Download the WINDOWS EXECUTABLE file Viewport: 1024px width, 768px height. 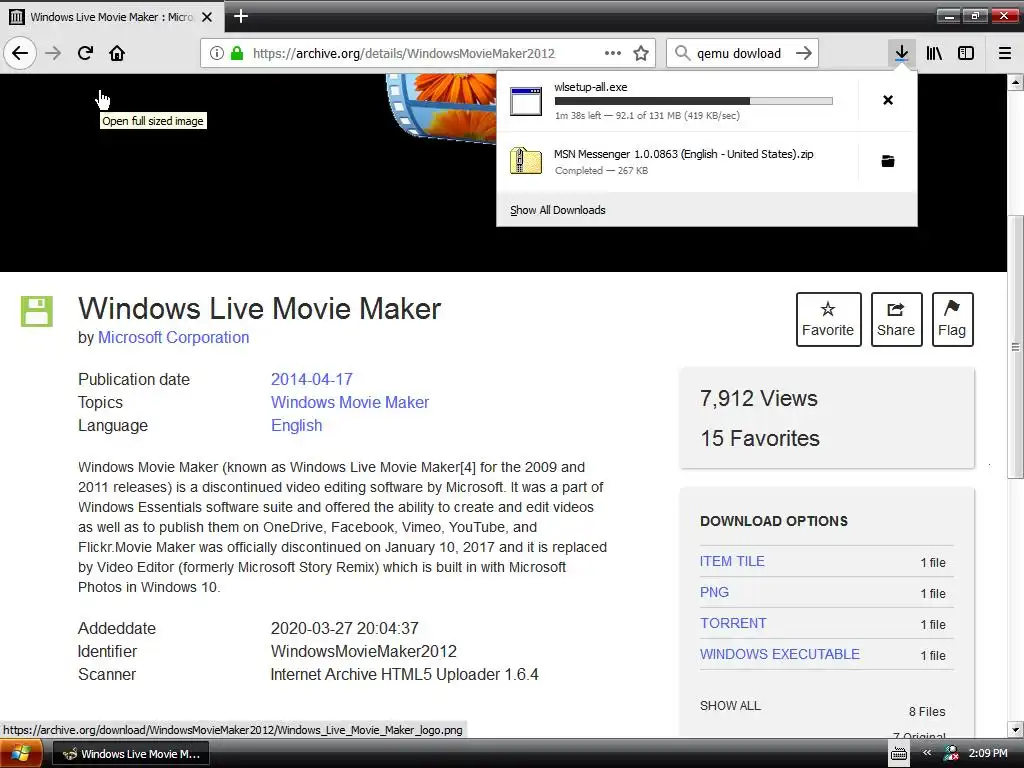[780, 654]
